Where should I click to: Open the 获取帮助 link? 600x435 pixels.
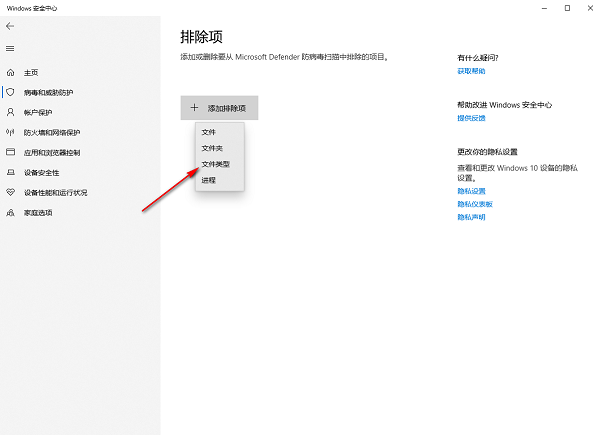[x=471, y=71]
